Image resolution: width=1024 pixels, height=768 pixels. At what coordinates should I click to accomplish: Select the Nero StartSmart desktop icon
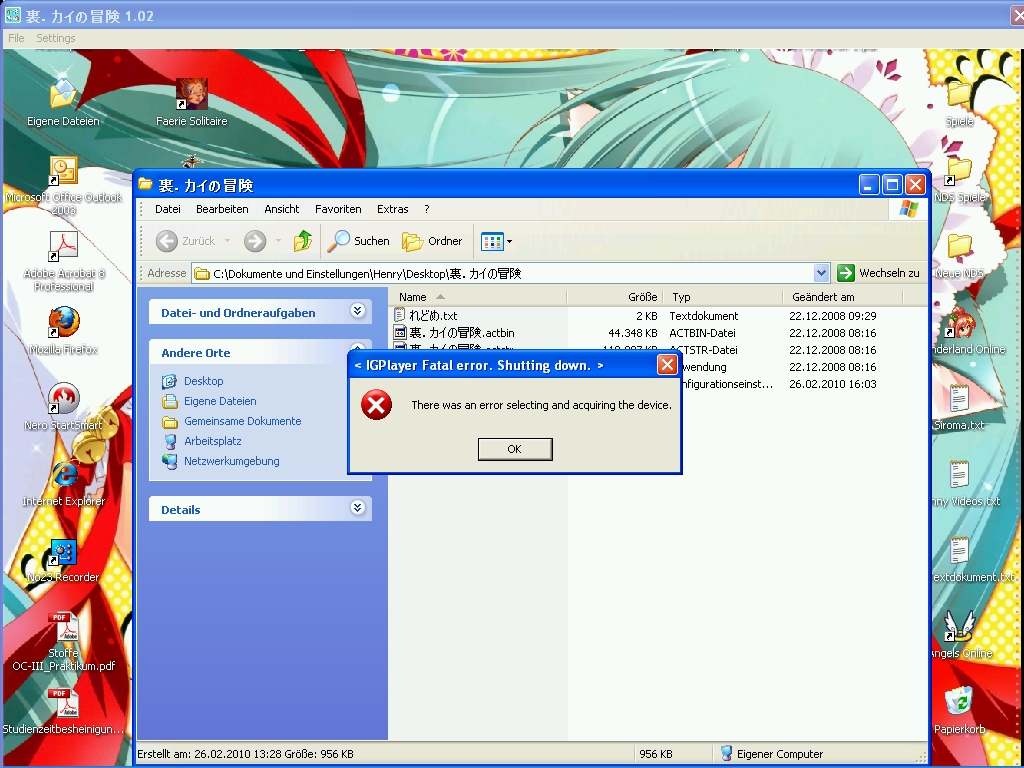64,400
